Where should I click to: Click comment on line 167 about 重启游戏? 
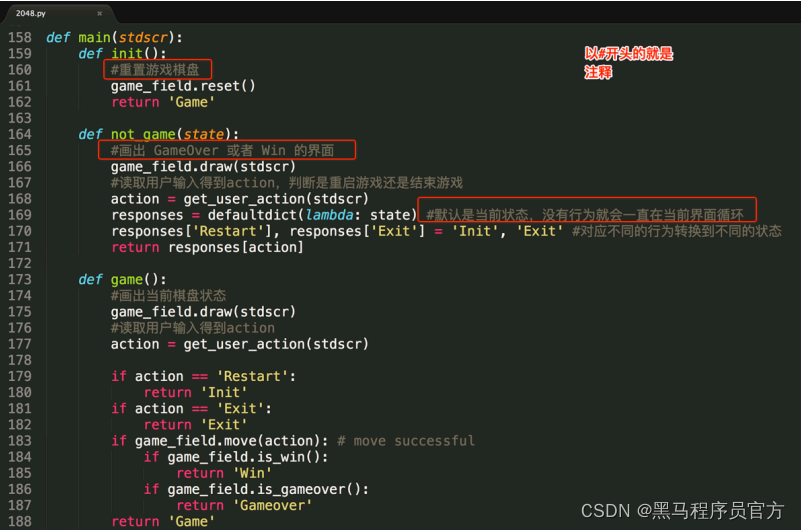pyautogui.click(x=287, y=183)
